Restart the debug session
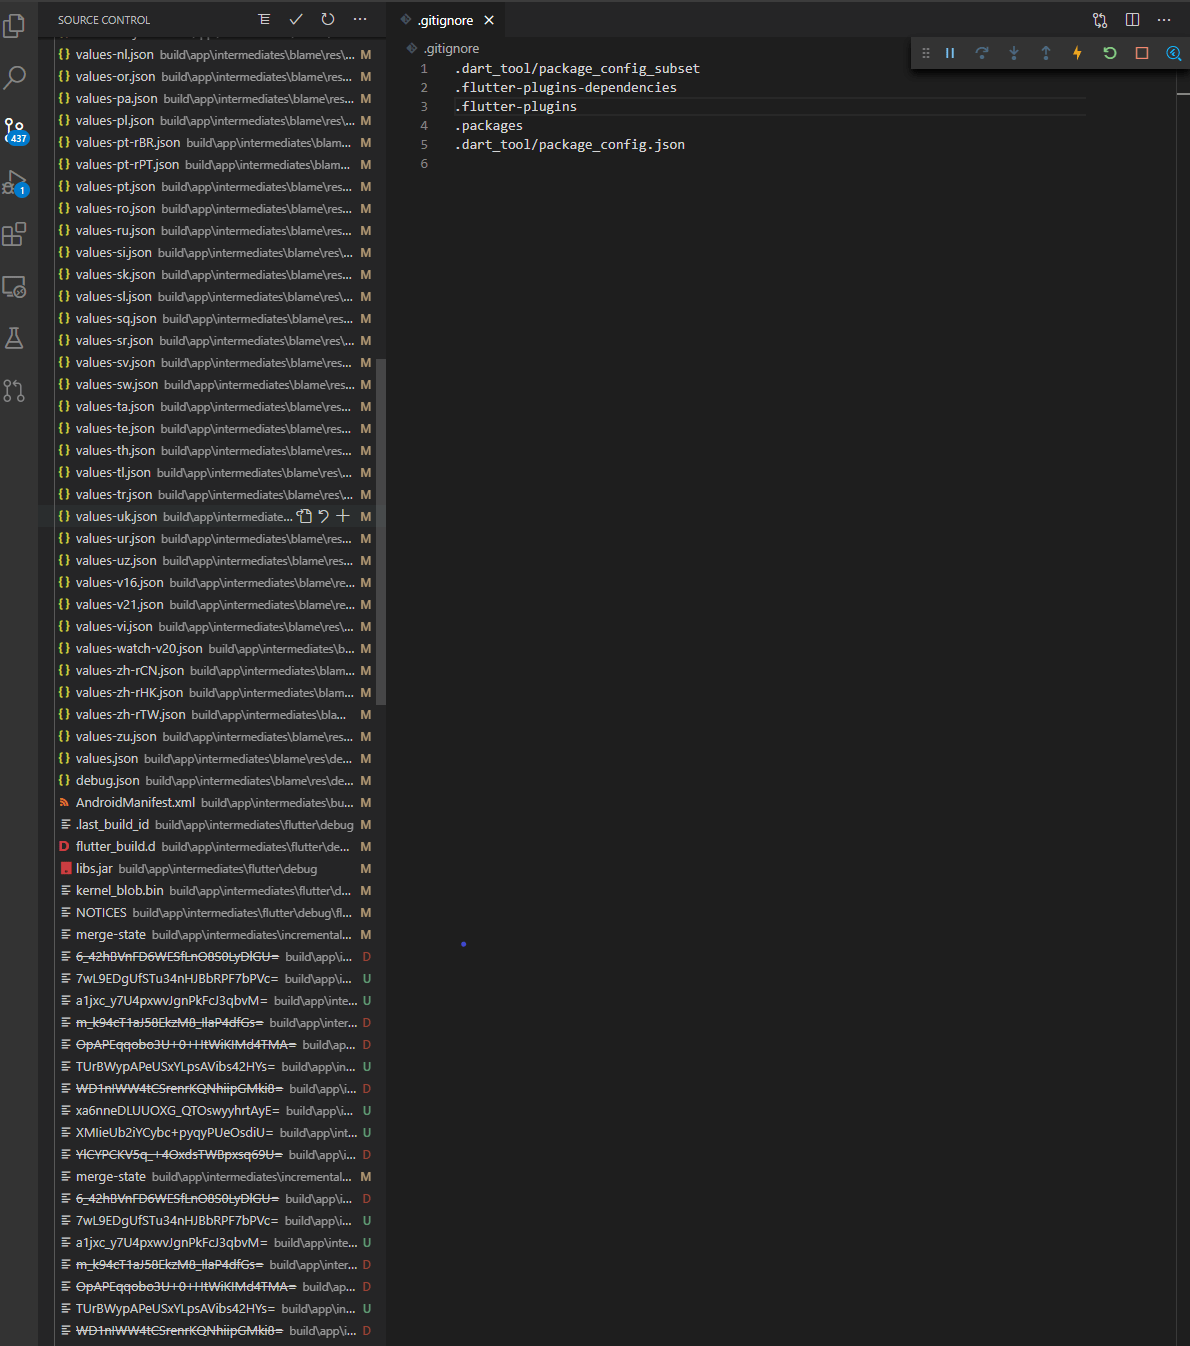This screenshot has height=1346, width=1190. tap(1109, 53)
